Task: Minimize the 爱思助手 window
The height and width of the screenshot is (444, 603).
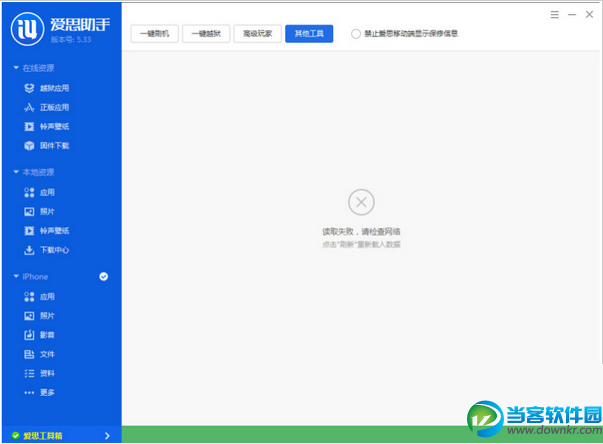Action: click(x=572, y=15)
